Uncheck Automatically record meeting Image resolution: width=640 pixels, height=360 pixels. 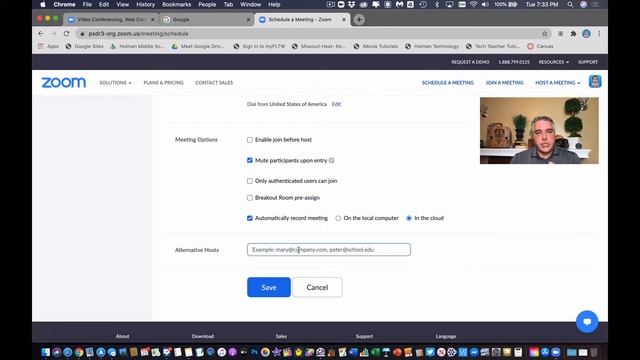coord(250,218)
